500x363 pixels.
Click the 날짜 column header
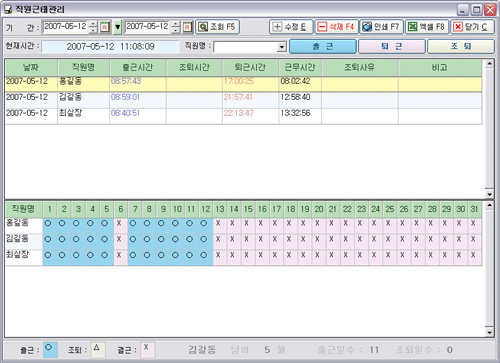click(x=31, y=68)
